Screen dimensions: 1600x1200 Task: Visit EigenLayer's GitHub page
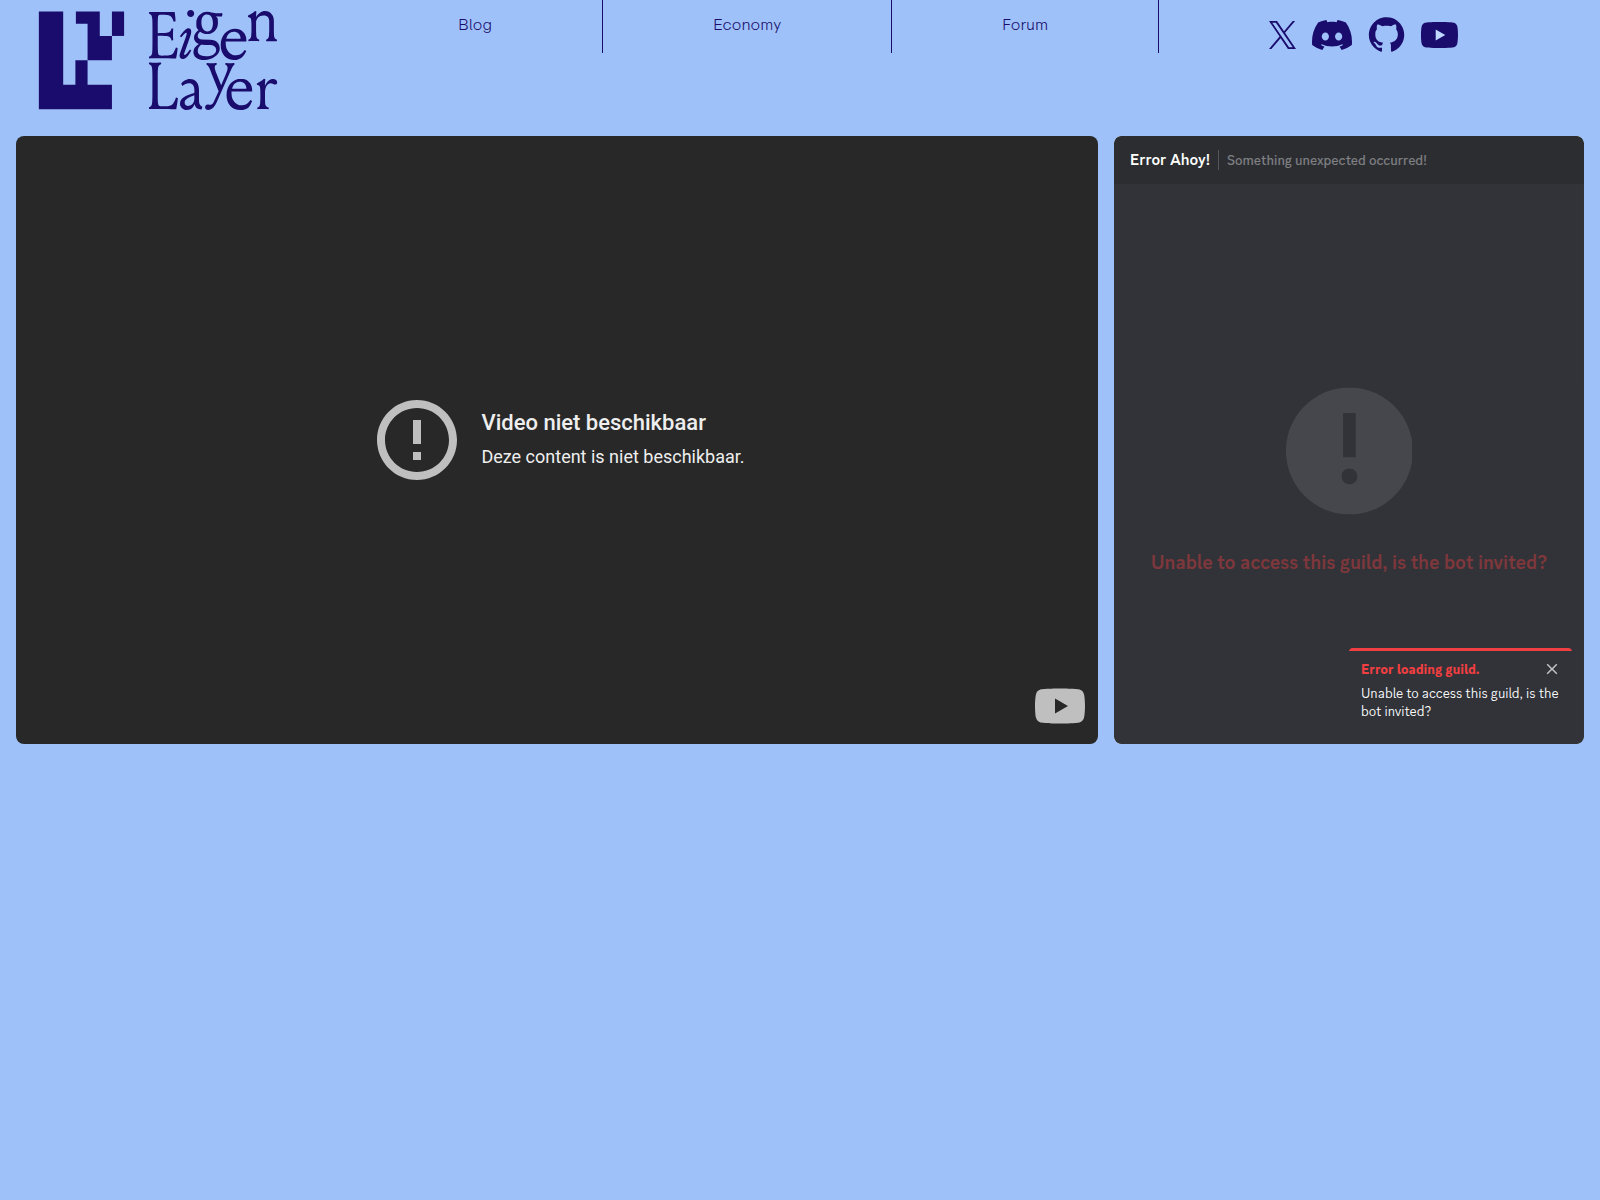tap(1387, 35)
